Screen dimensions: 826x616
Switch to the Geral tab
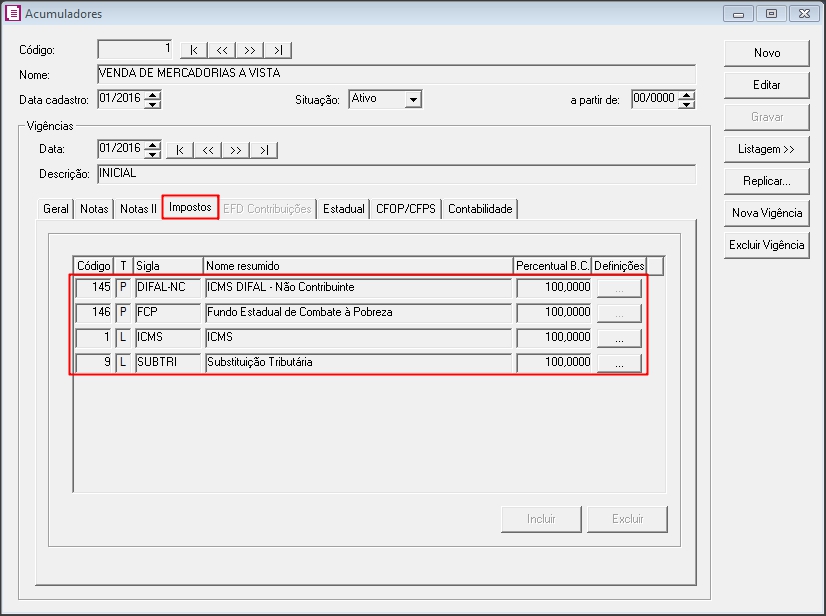pos(56,209)
